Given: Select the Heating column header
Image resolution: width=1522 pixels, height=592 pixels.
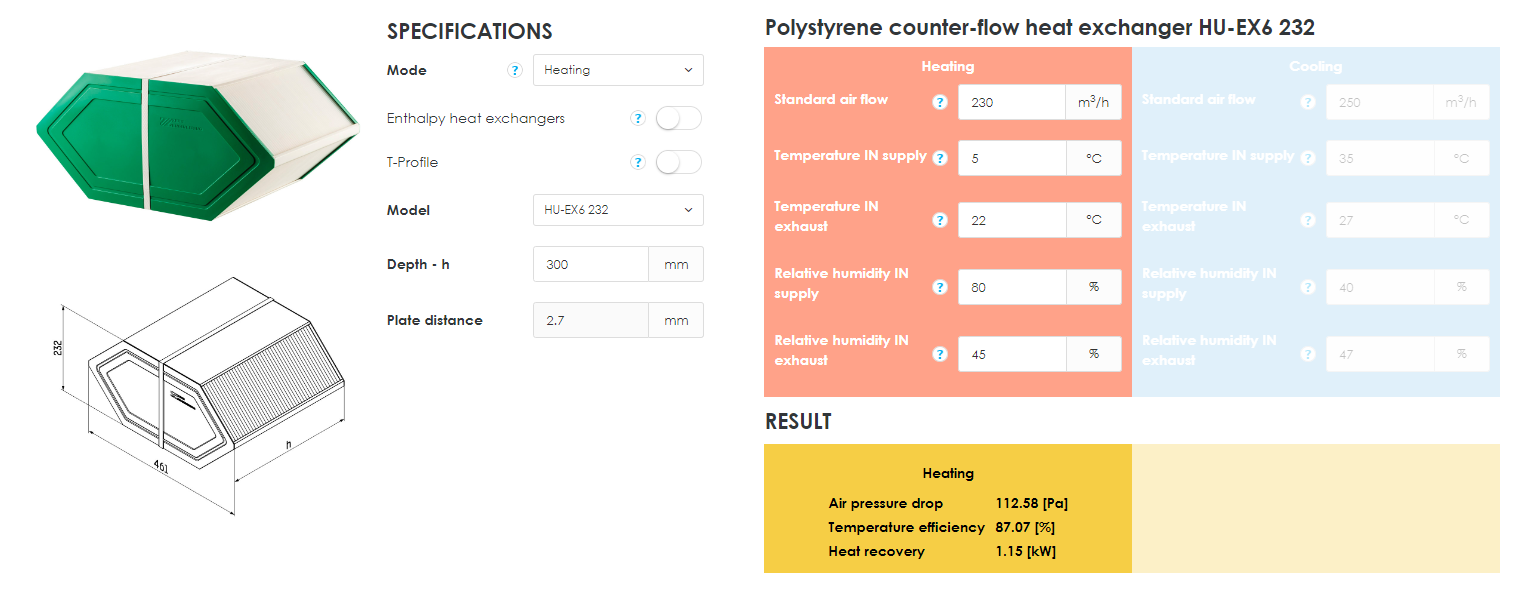Looking at the screenshot, I should 947,66.
